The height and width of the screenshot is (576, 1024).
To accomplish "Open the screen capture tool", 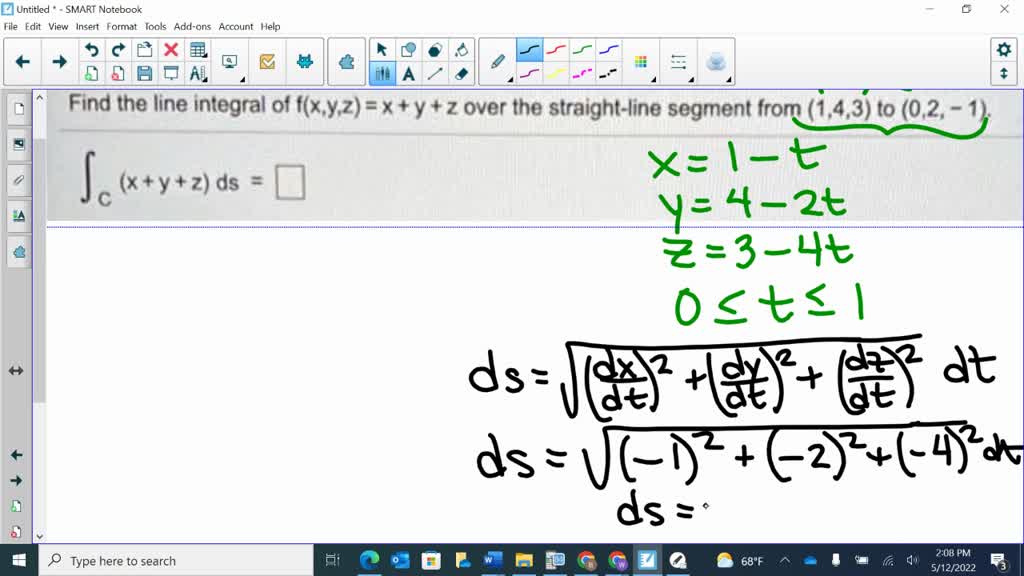I will (x=230, y=60).
